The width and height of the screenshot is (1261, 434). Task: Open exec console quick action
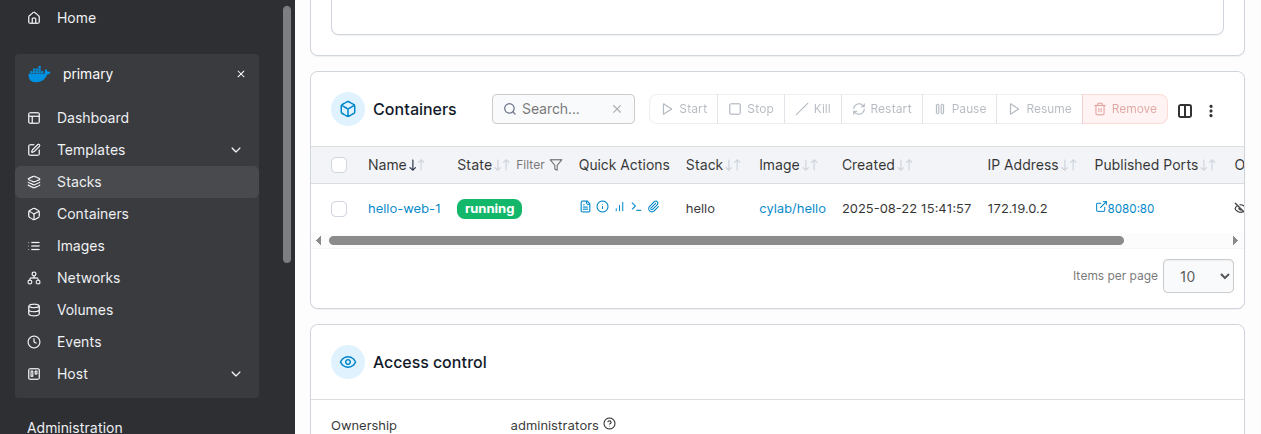[636, 207]
